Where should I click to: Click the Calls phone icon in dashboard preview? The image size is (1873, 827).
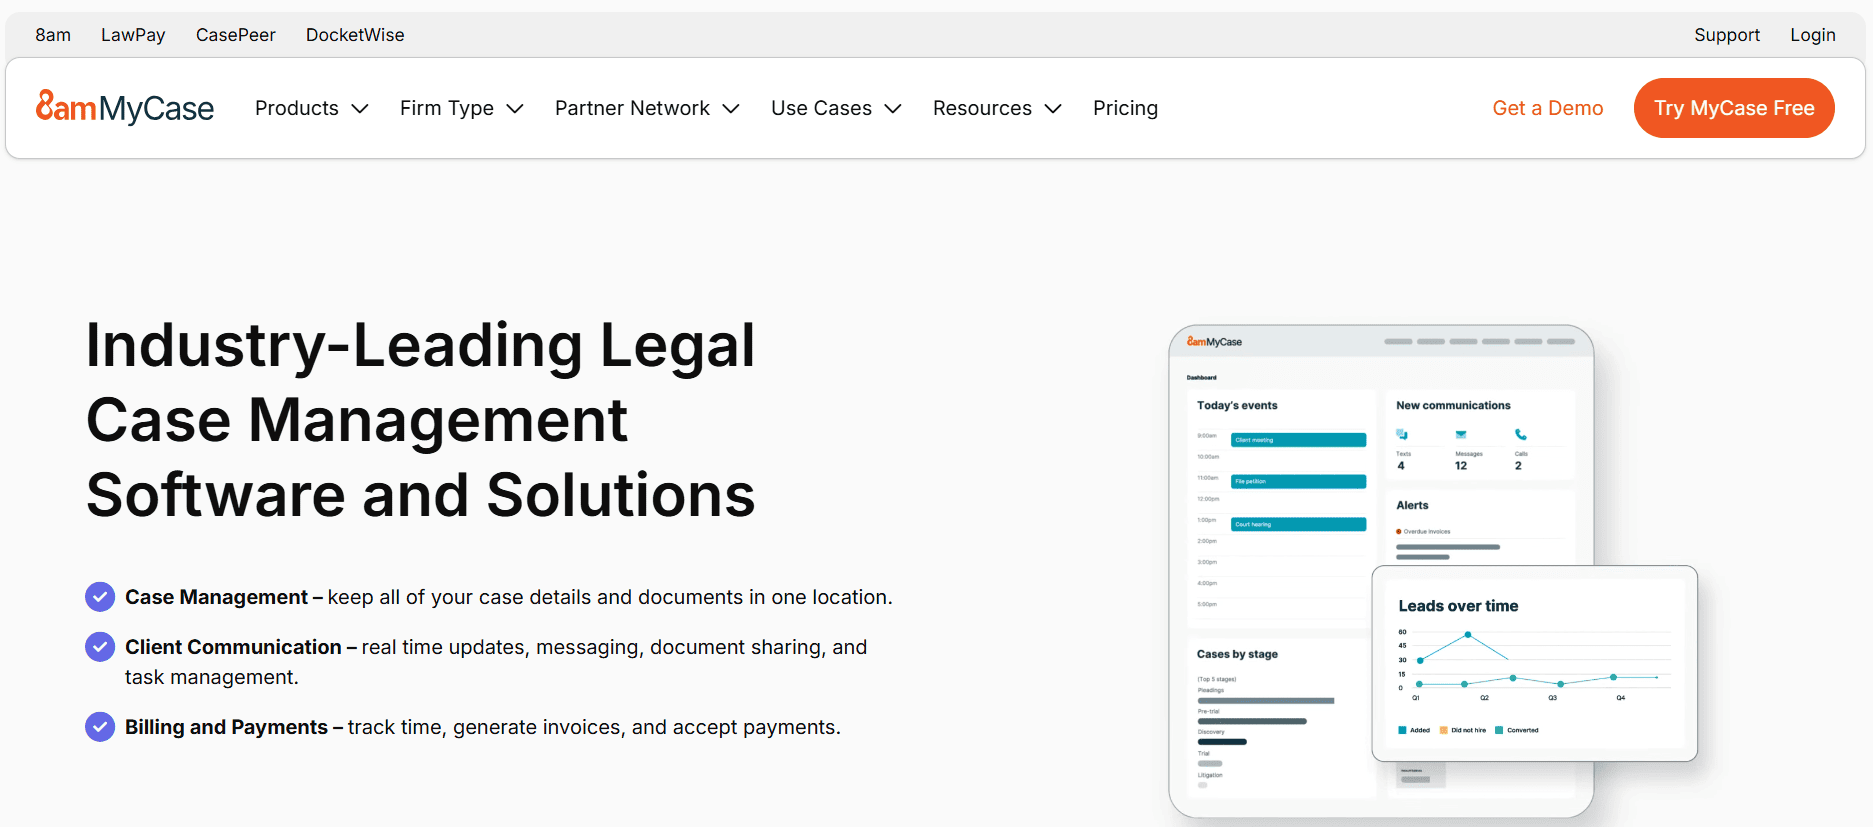[1521, 434]
